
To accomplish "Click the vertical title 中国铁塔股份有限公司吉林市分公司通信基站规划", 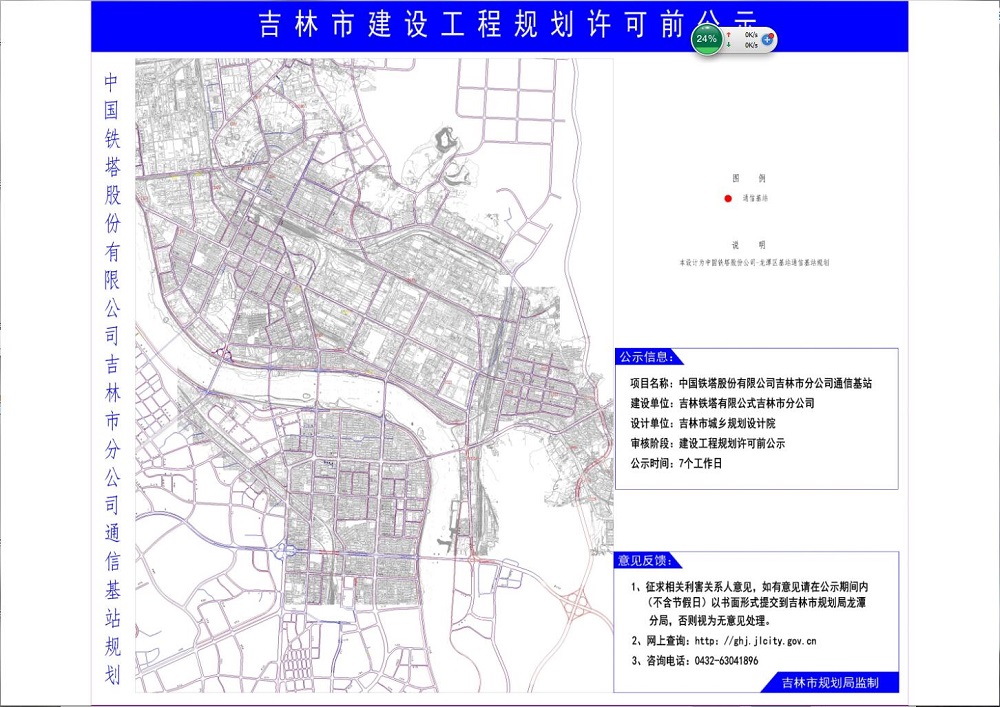I will (x=112, y=379).
